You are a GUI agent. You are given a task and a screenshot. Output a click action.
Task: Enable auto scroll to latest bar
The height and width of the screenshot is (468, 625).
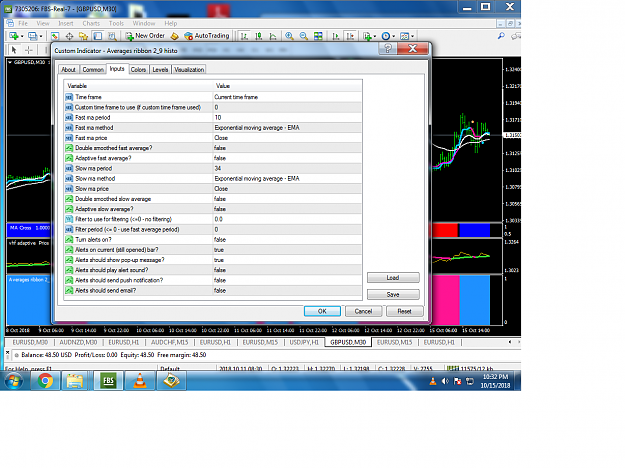tap(336, 36)
